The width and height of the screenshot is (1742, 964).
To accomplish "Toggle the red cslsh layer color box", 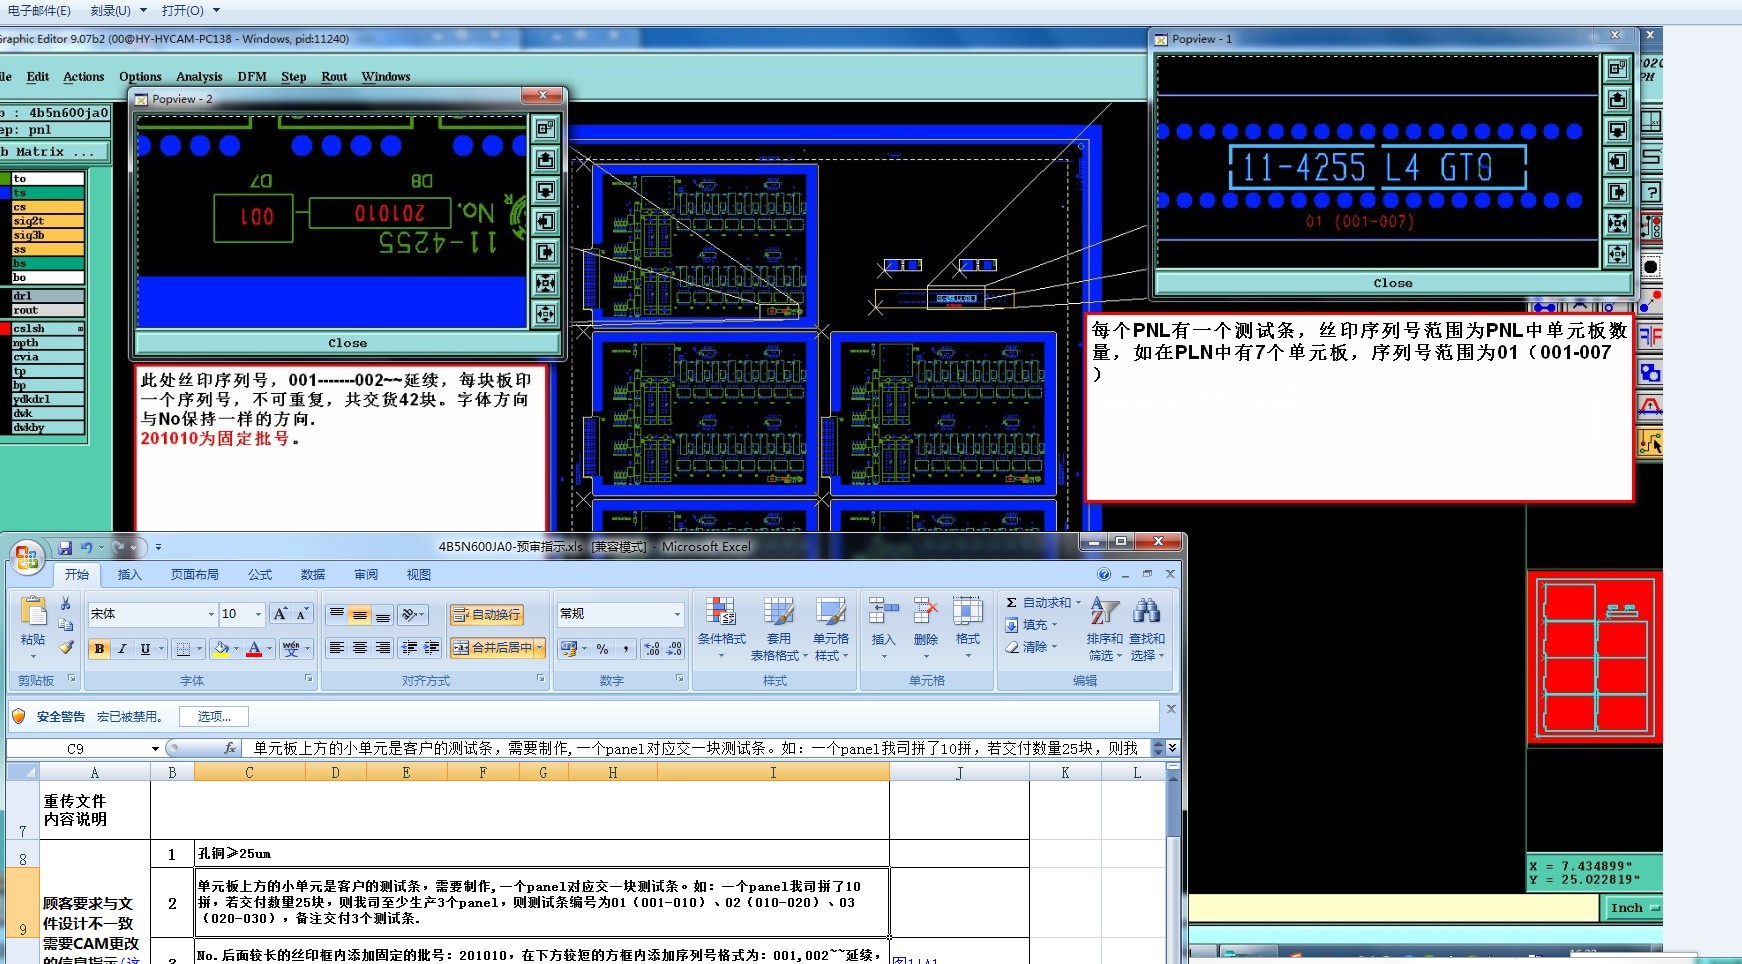I will tap(5, 329).
